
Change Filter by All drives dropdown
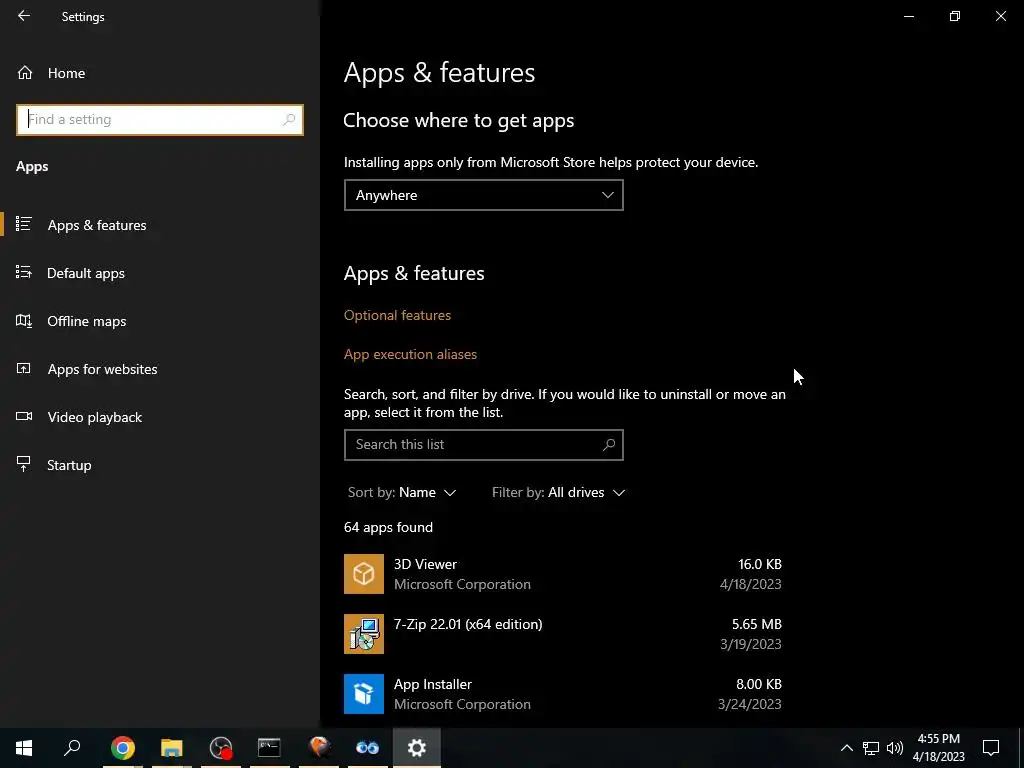click(x=558, y=492)
